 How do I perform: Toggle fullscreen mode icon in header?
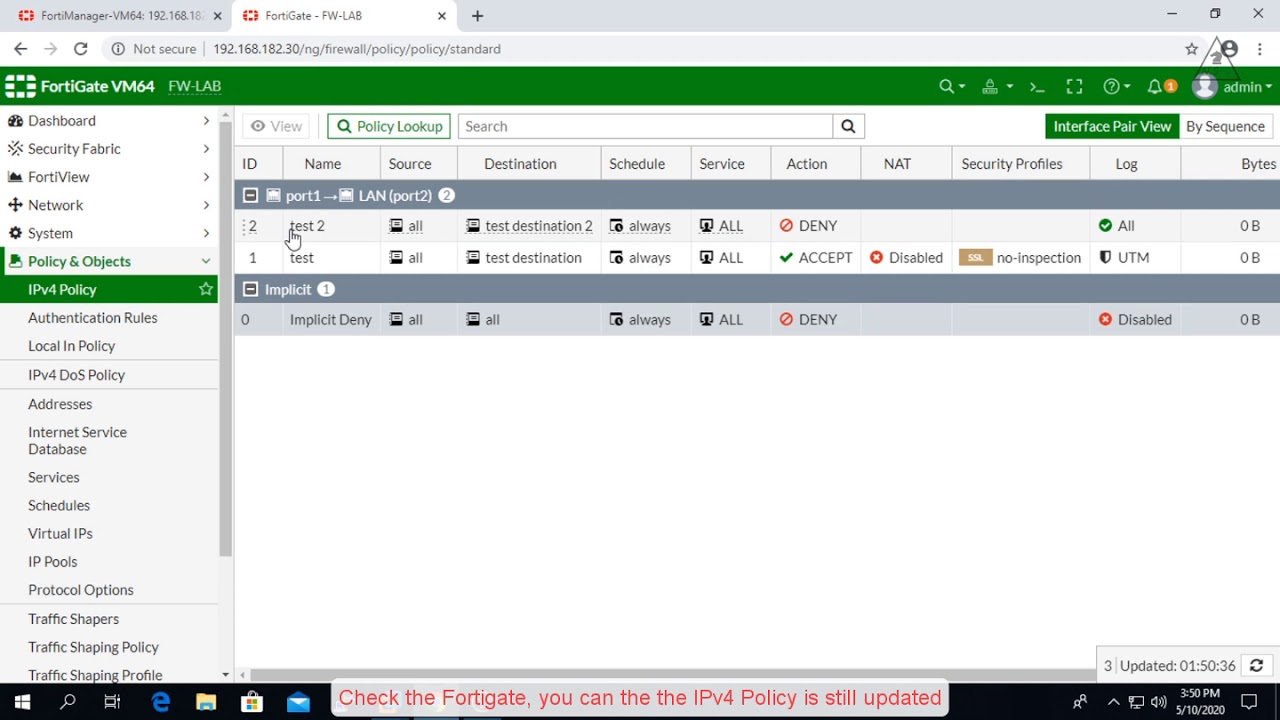1074,87
